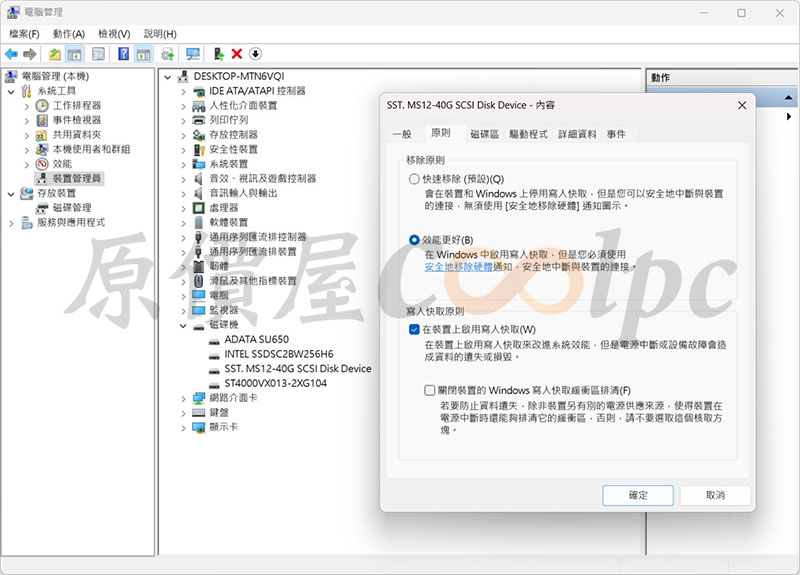
Task: Click the Actions pane more-actions right arrow
Action: [x=789, y=116]
